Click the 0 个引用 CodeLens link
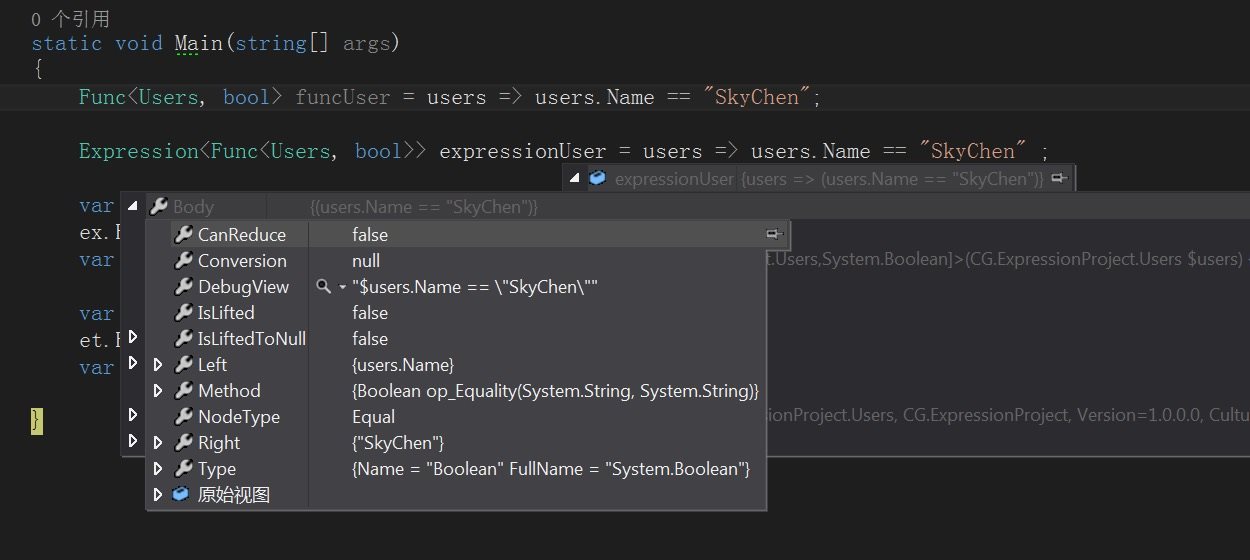 click(x=71, y=19)
